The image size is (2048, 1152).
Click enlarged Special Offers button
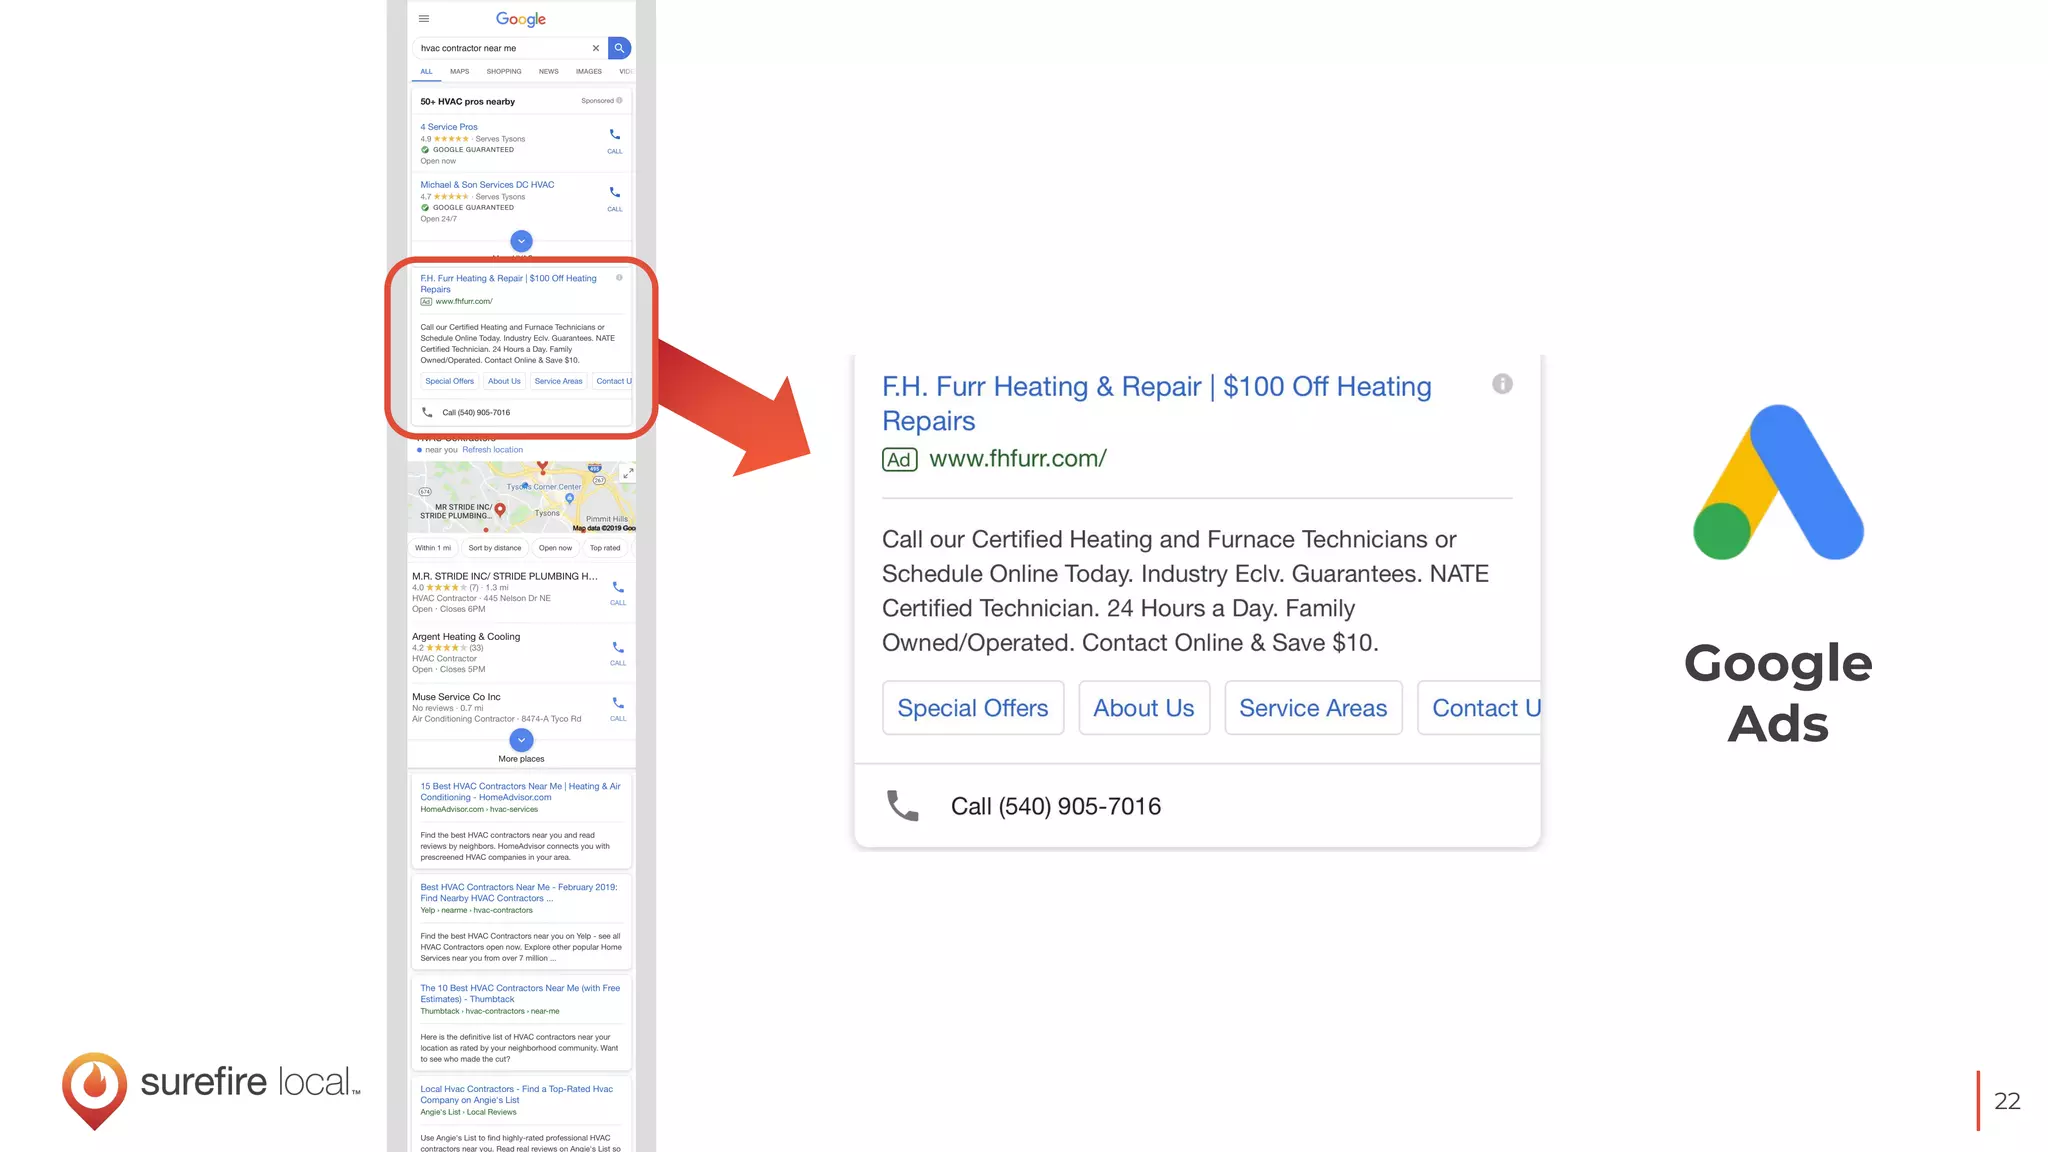(x=973, y=708)
